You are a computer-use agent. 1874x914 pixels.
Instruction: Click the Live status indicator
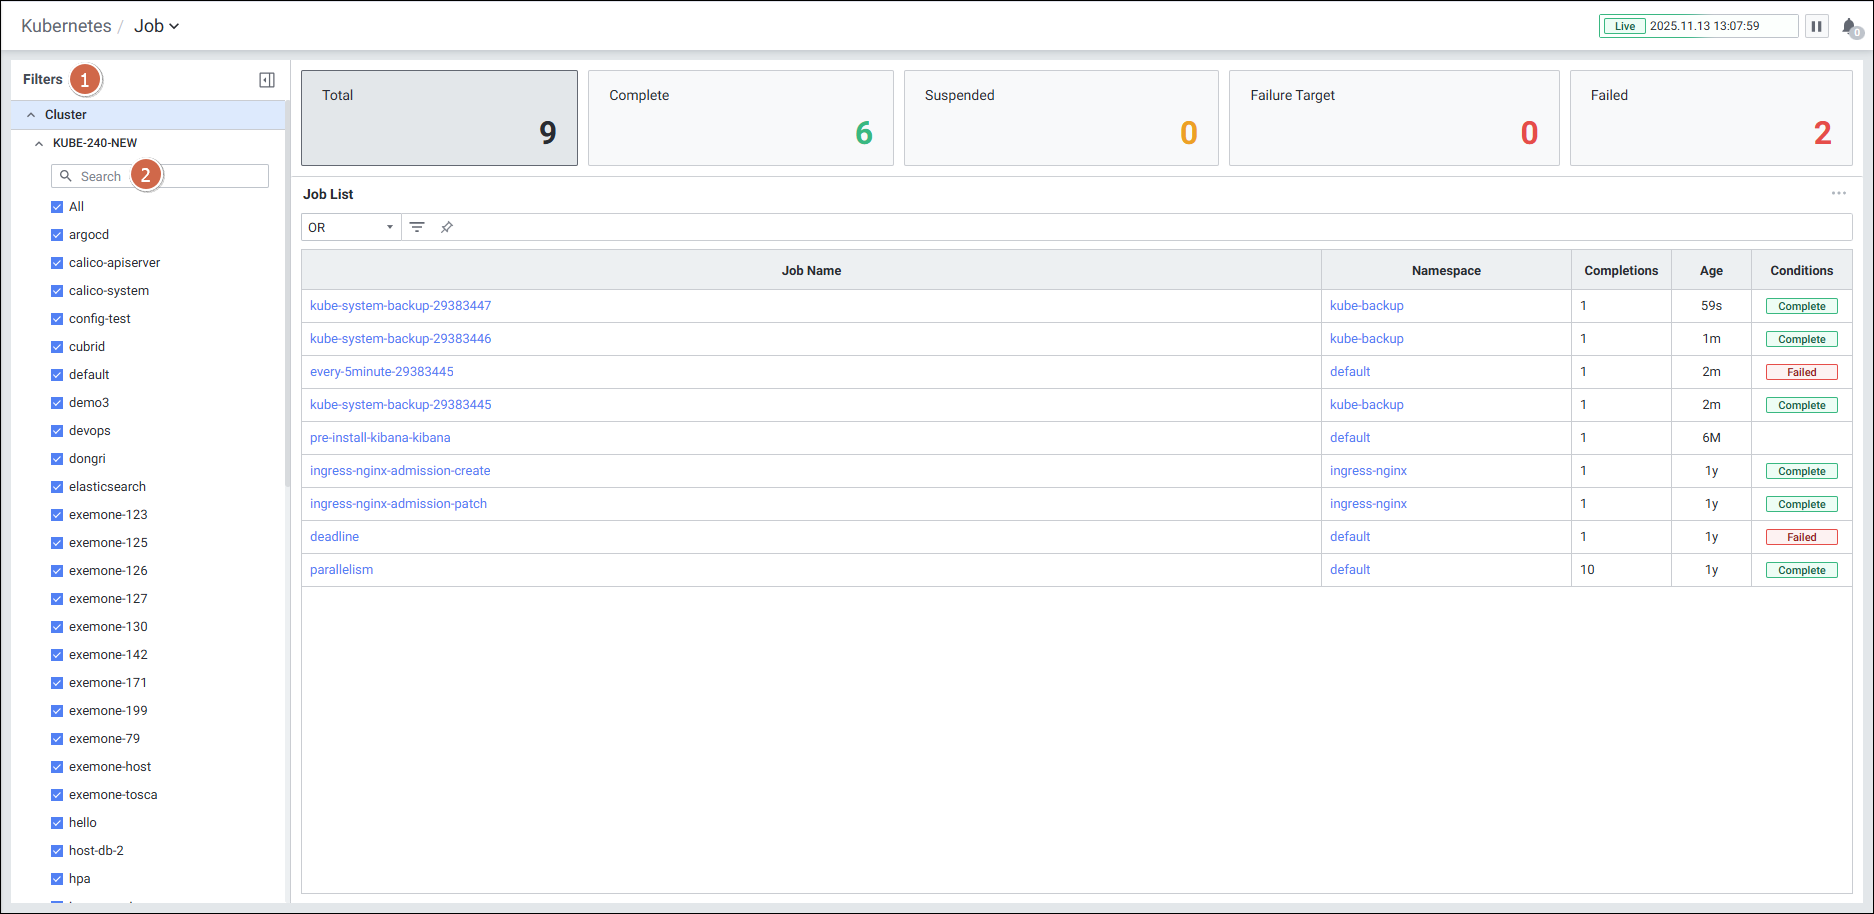tap(1624, 26)
